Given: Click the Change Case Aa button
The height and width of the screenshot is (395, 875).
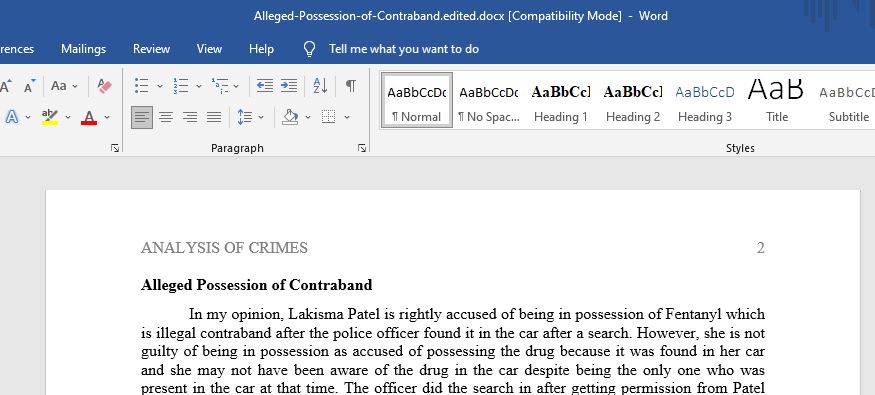Looking at the screenshot, I should 59,86.
